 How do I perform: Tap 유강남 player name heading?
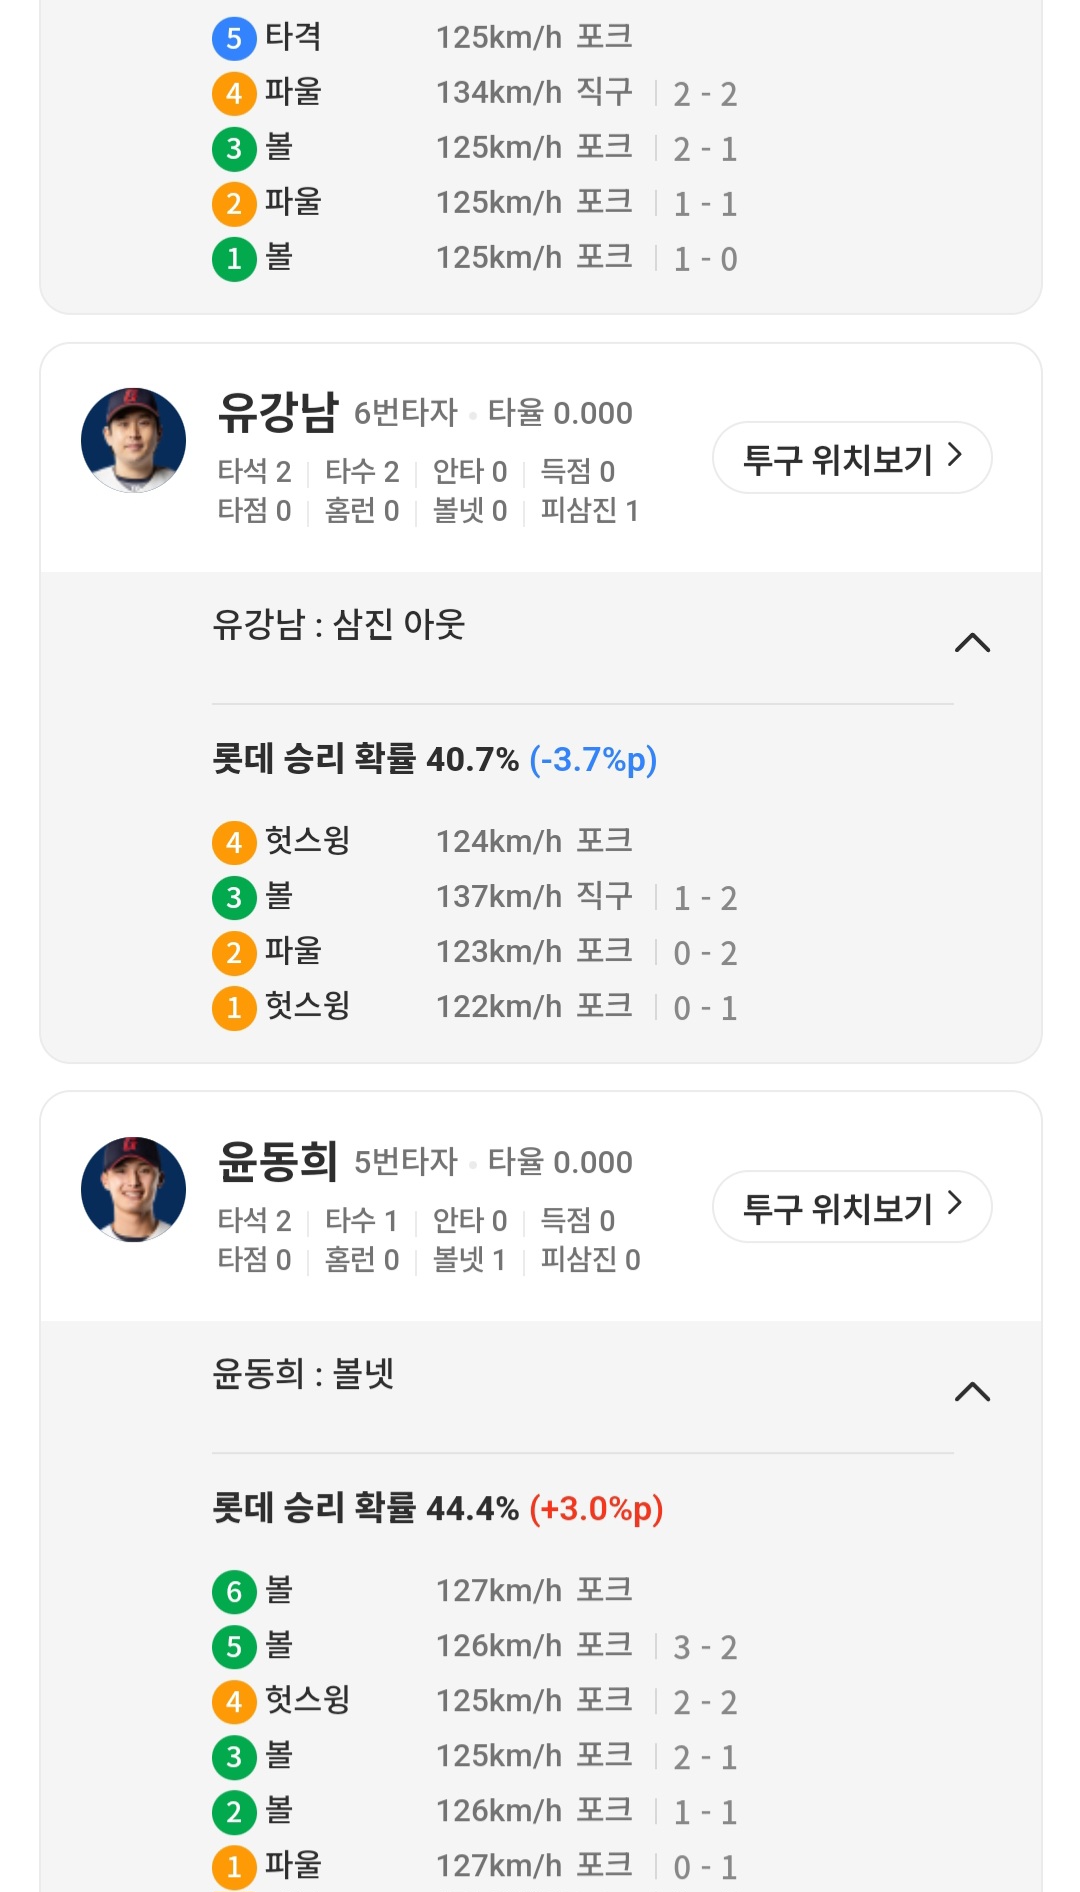(278, 412)
